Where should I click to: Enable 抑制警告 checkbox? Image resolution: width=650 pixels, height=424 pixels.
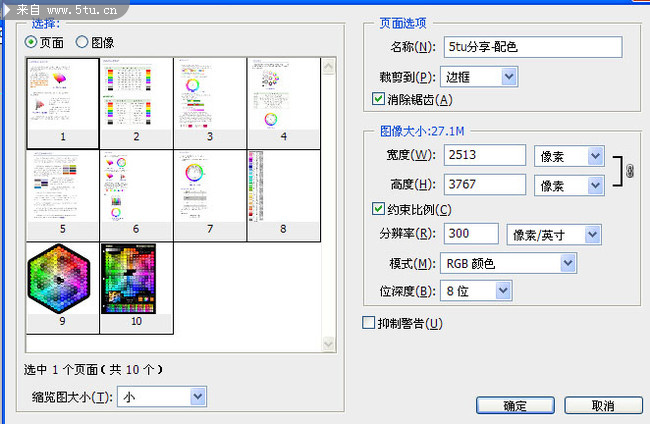tap(369, 323)
